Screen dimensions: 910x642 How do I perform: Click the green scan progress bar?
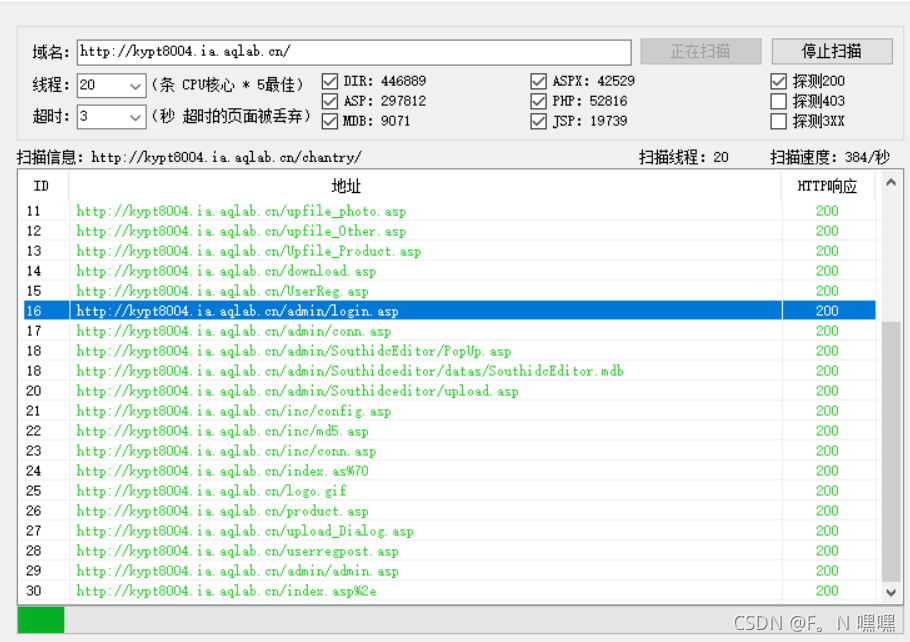[41, 620]
